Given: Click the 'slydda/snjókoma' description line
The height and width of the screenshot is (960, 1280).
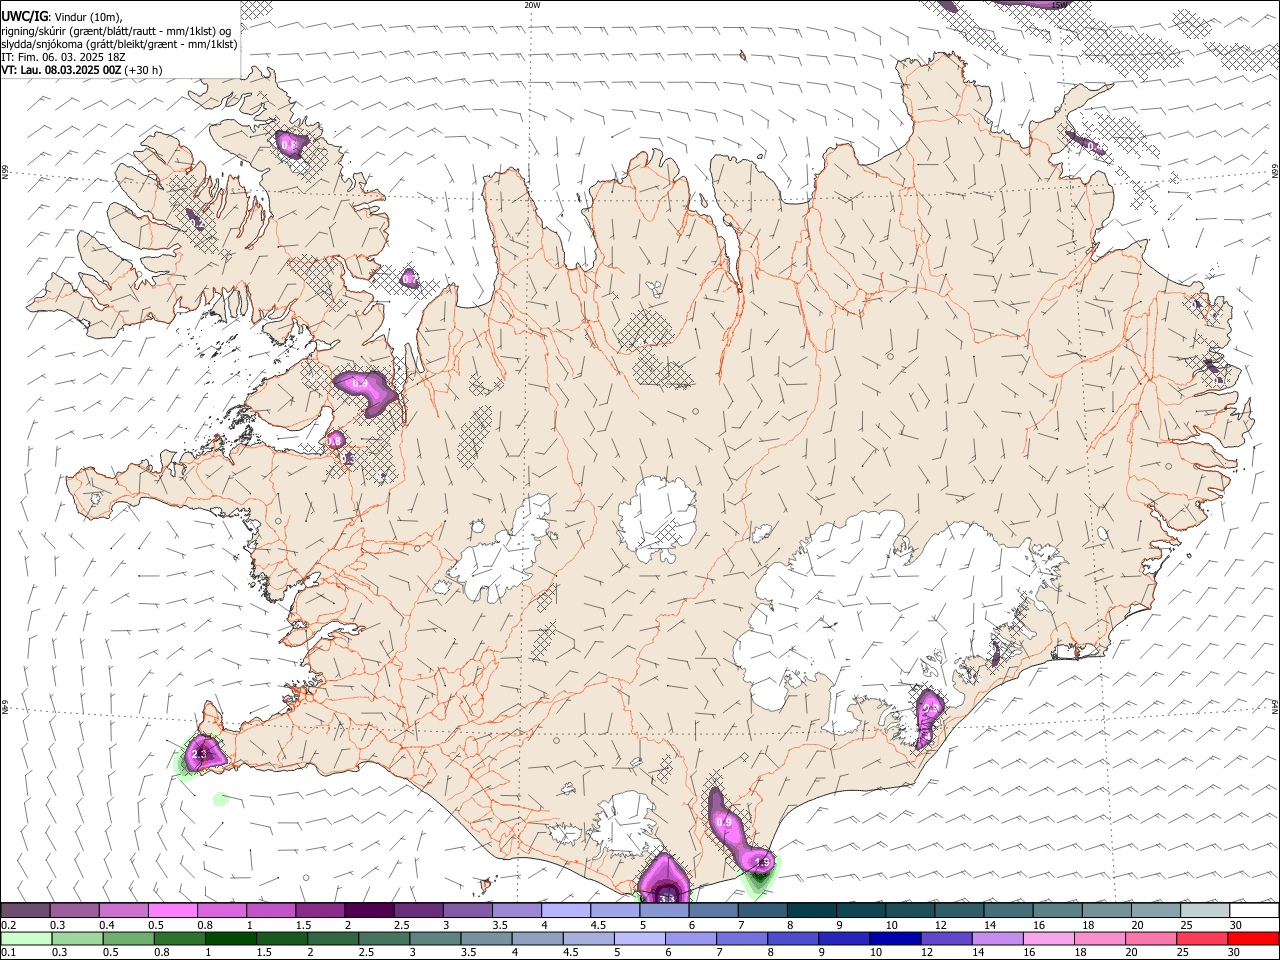Looking at the screenshot, I should tap(119, 44).
